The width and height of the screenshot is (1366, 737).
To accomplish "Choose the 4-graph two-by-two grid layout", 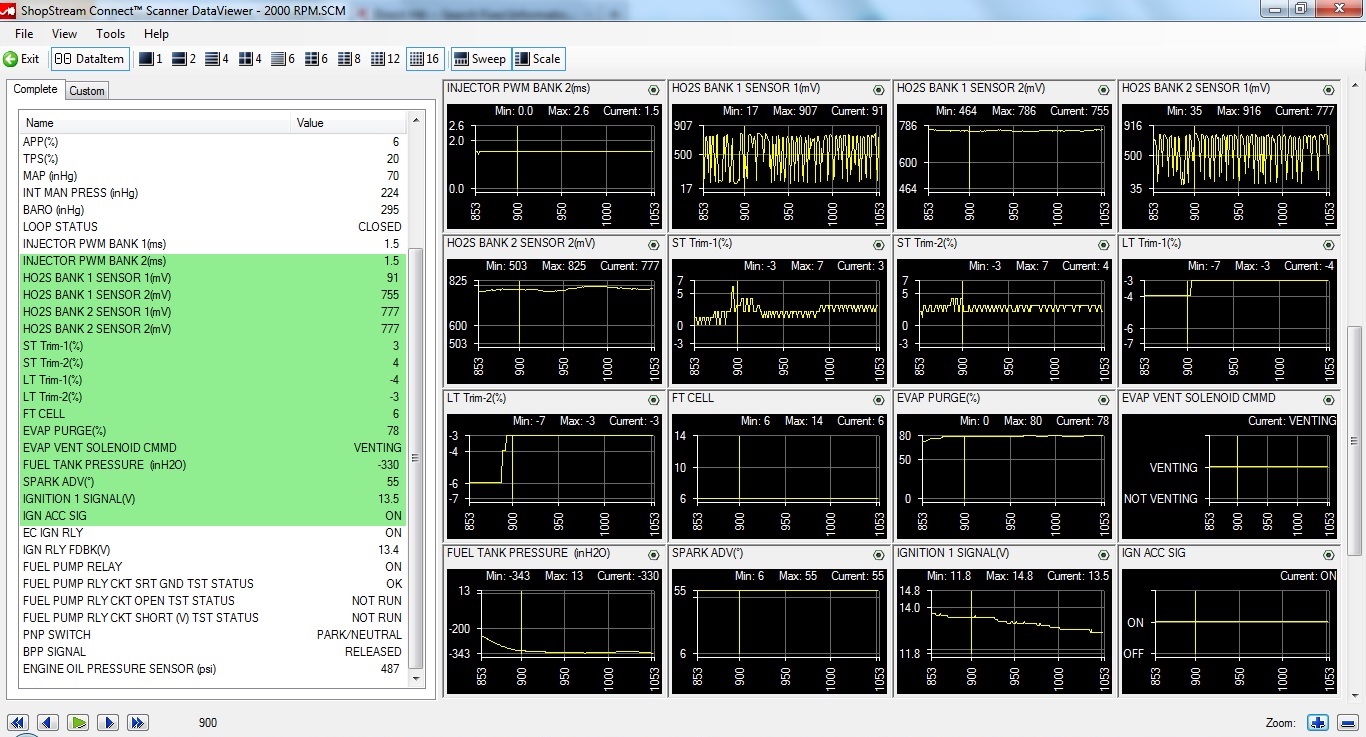I will pos(250,59).
